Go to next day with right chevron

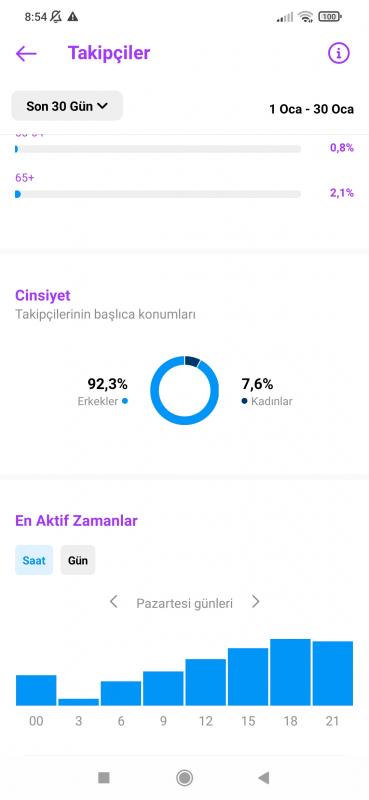[x=255, y=602]
